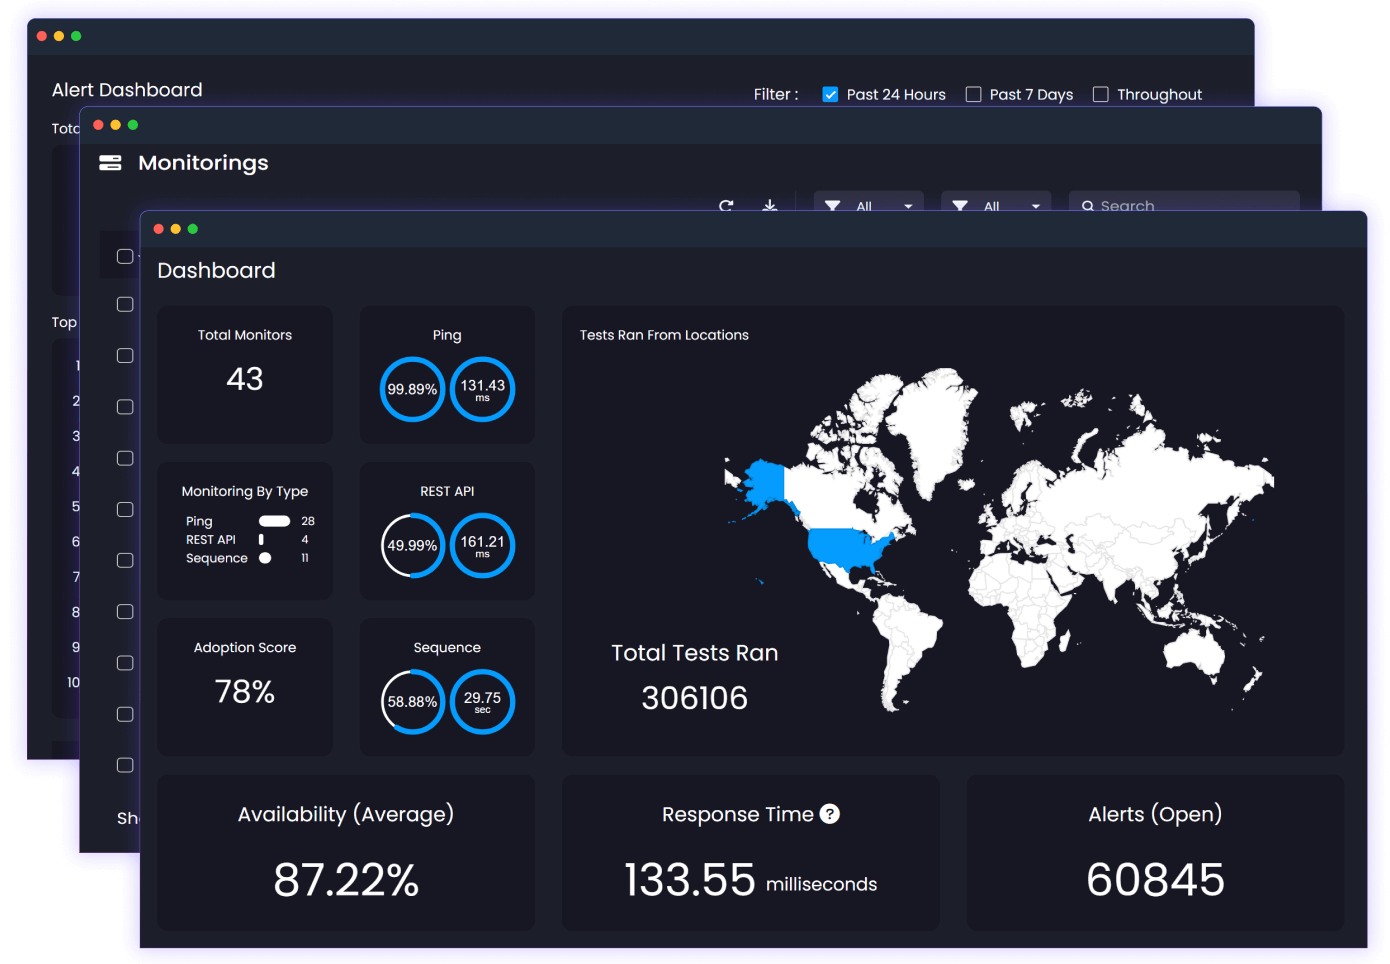Click the Monitorings server icon
This screenshot has width=1390, height=964.
click(110, 163)
